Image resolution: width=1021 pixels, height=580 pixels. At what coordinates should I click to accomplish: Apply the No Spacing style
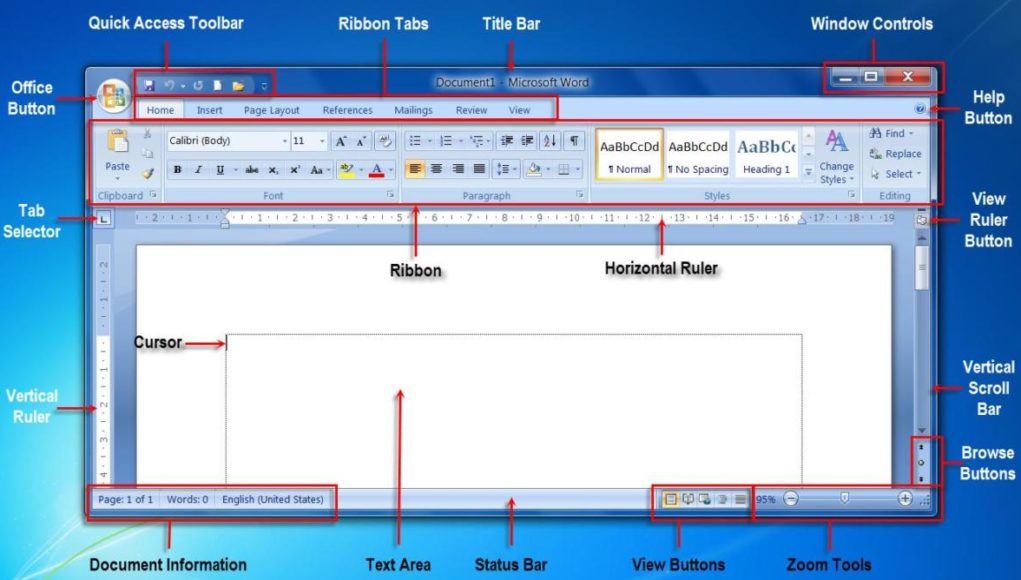(698, 154)
